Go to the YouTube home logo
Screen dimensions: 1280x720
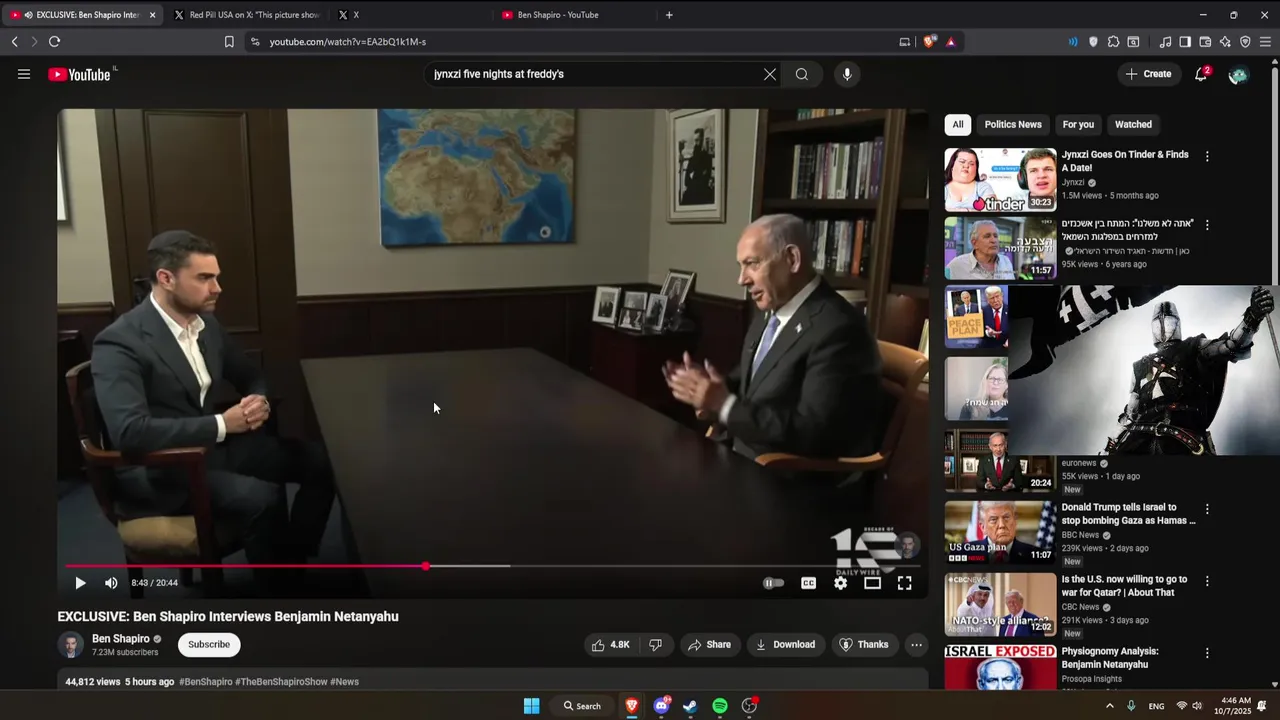click(x=79, y=74)
